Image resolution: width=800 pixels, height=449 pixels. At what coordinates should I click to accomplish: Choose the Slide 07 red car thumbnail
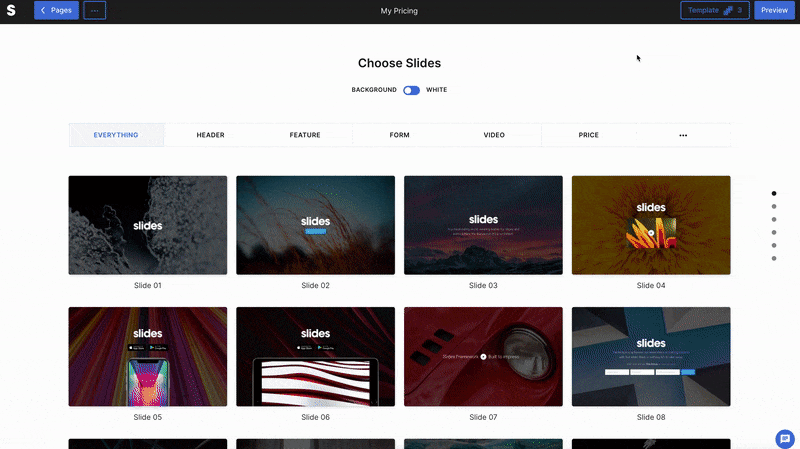(x=483, y=357)
